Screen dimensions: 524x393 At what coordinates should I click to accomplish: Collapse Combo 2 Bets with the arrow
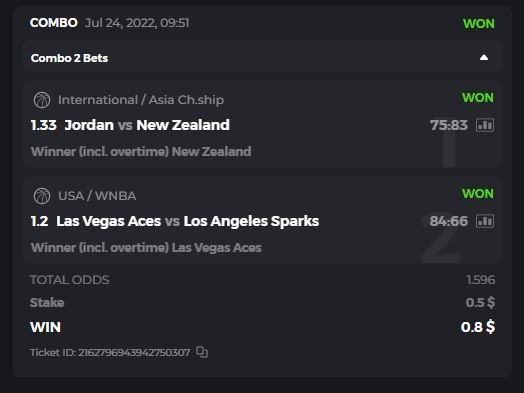(484, 58)
